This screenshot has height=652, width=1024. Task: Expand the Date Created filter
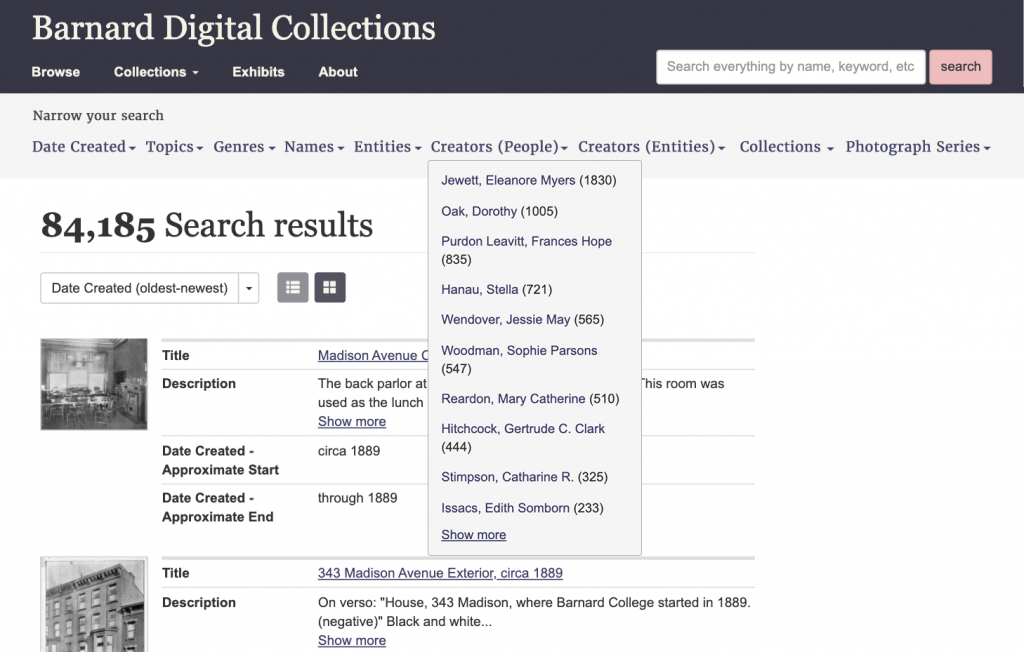pyautogui.click(x=84, y=147)
